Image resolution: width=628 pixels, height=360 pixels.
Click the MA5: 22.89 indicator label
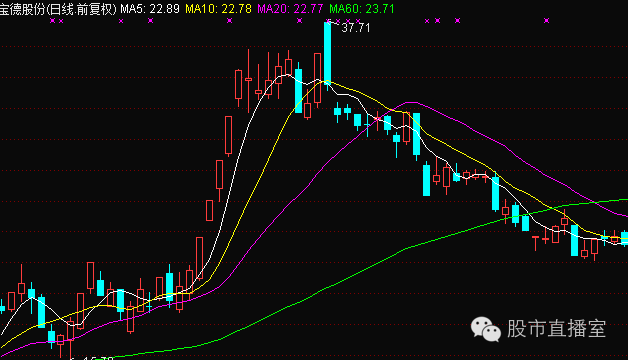coord(150,8)
